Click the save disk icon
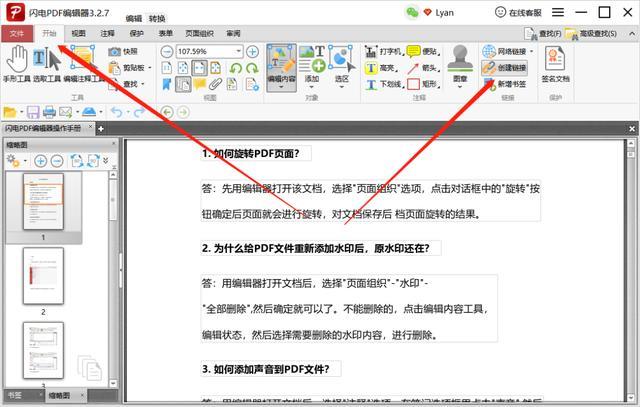This screenshot has width=640, height=407. pyautogui.click(x=33, y=112)
